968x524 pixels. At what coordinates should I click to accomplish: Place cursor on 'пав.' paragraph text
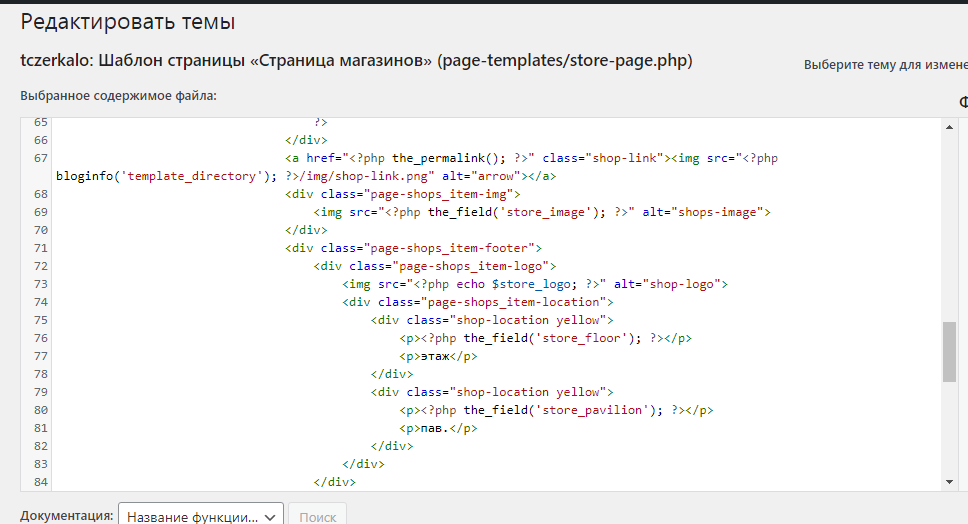tap(434, 428)
